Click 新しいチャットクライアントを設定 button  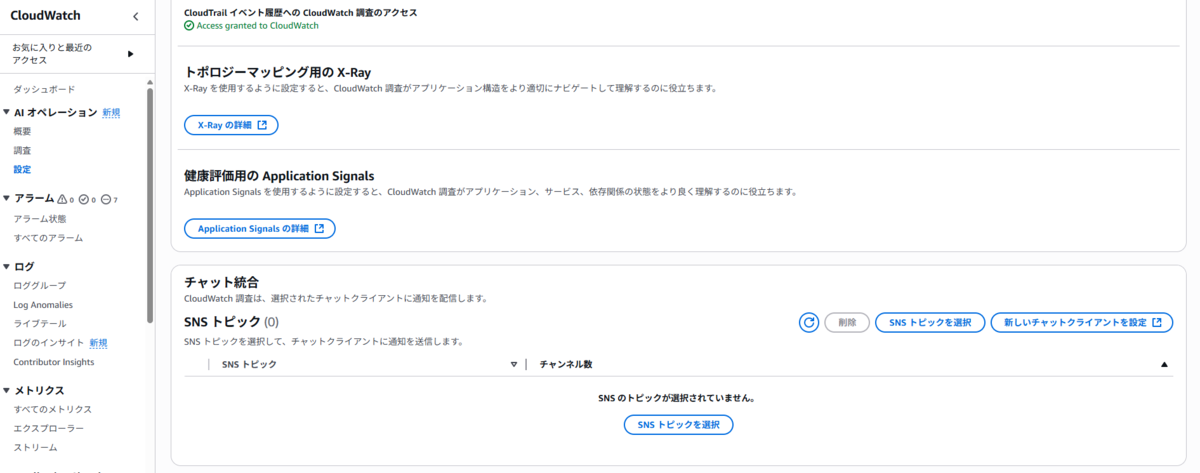[x=1082, y=322]
